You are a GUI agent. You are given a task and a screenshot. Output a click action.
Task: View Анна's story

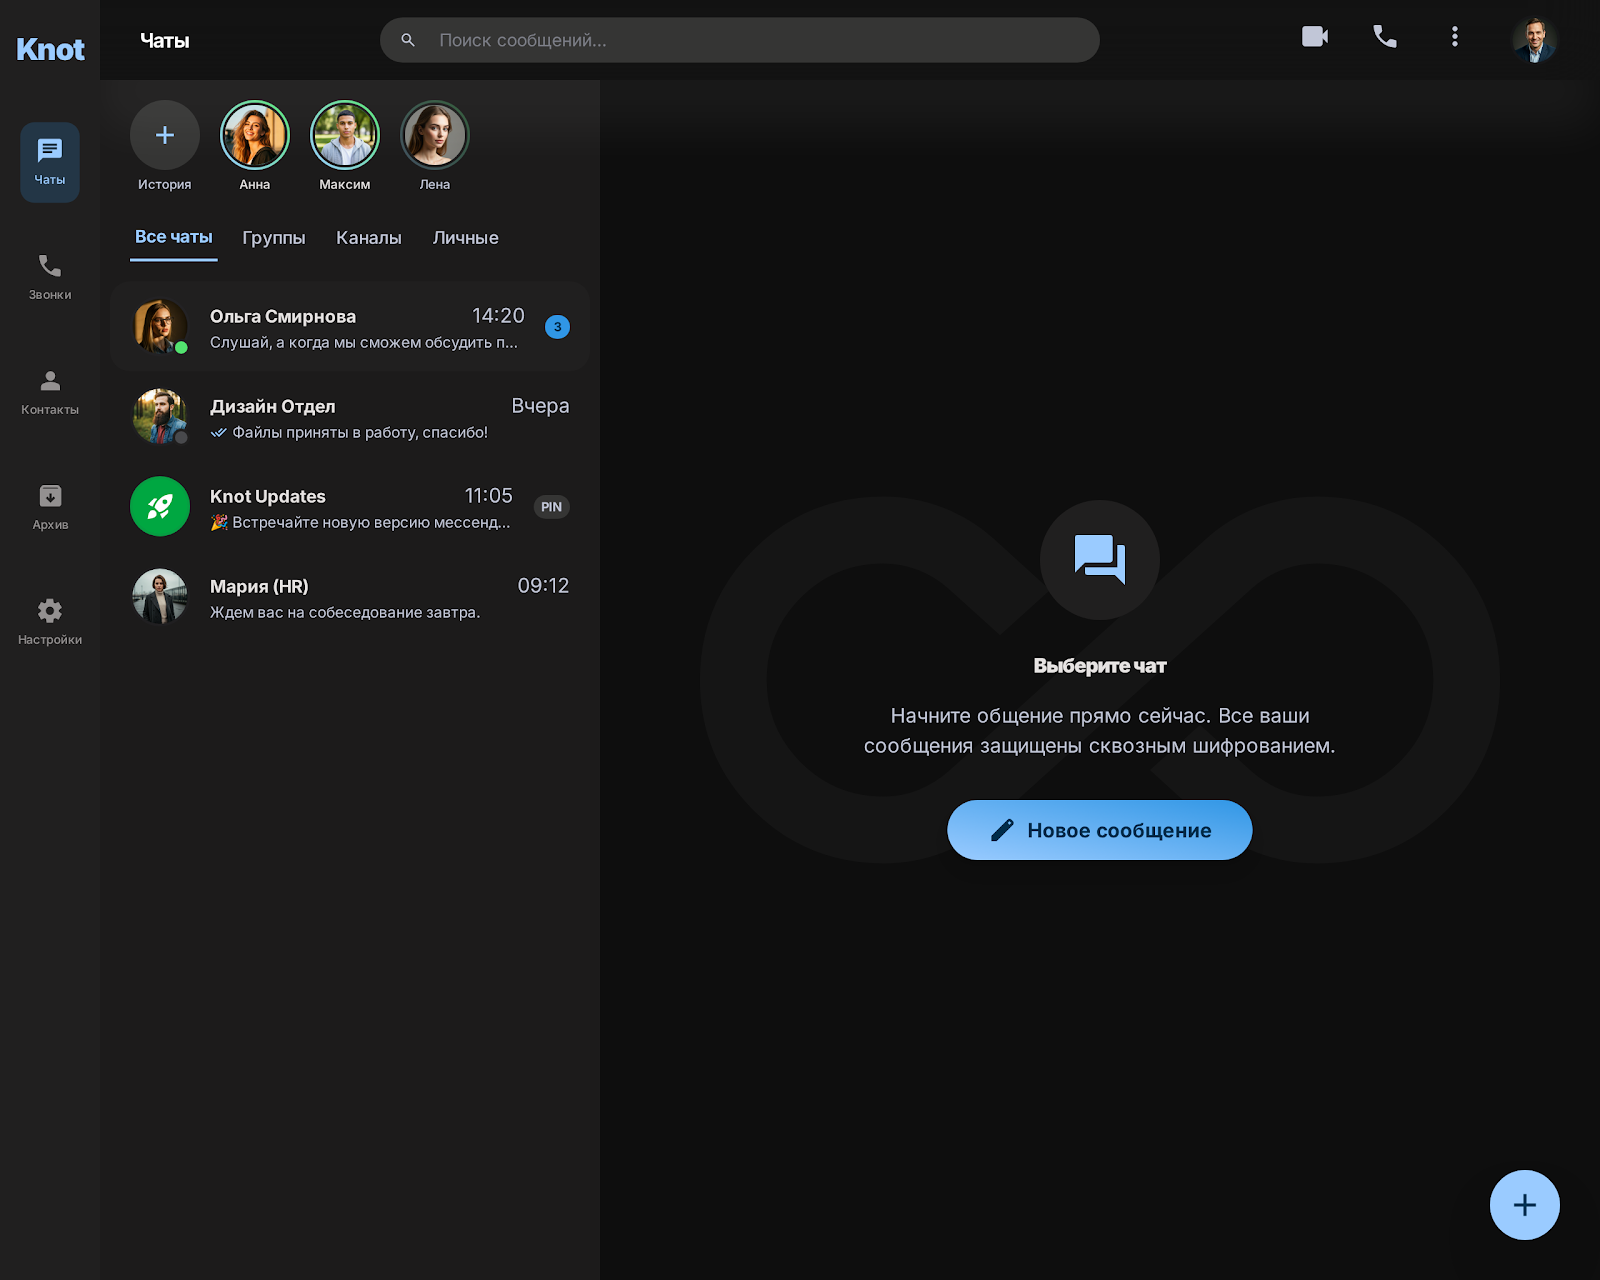tap(255, 135)
